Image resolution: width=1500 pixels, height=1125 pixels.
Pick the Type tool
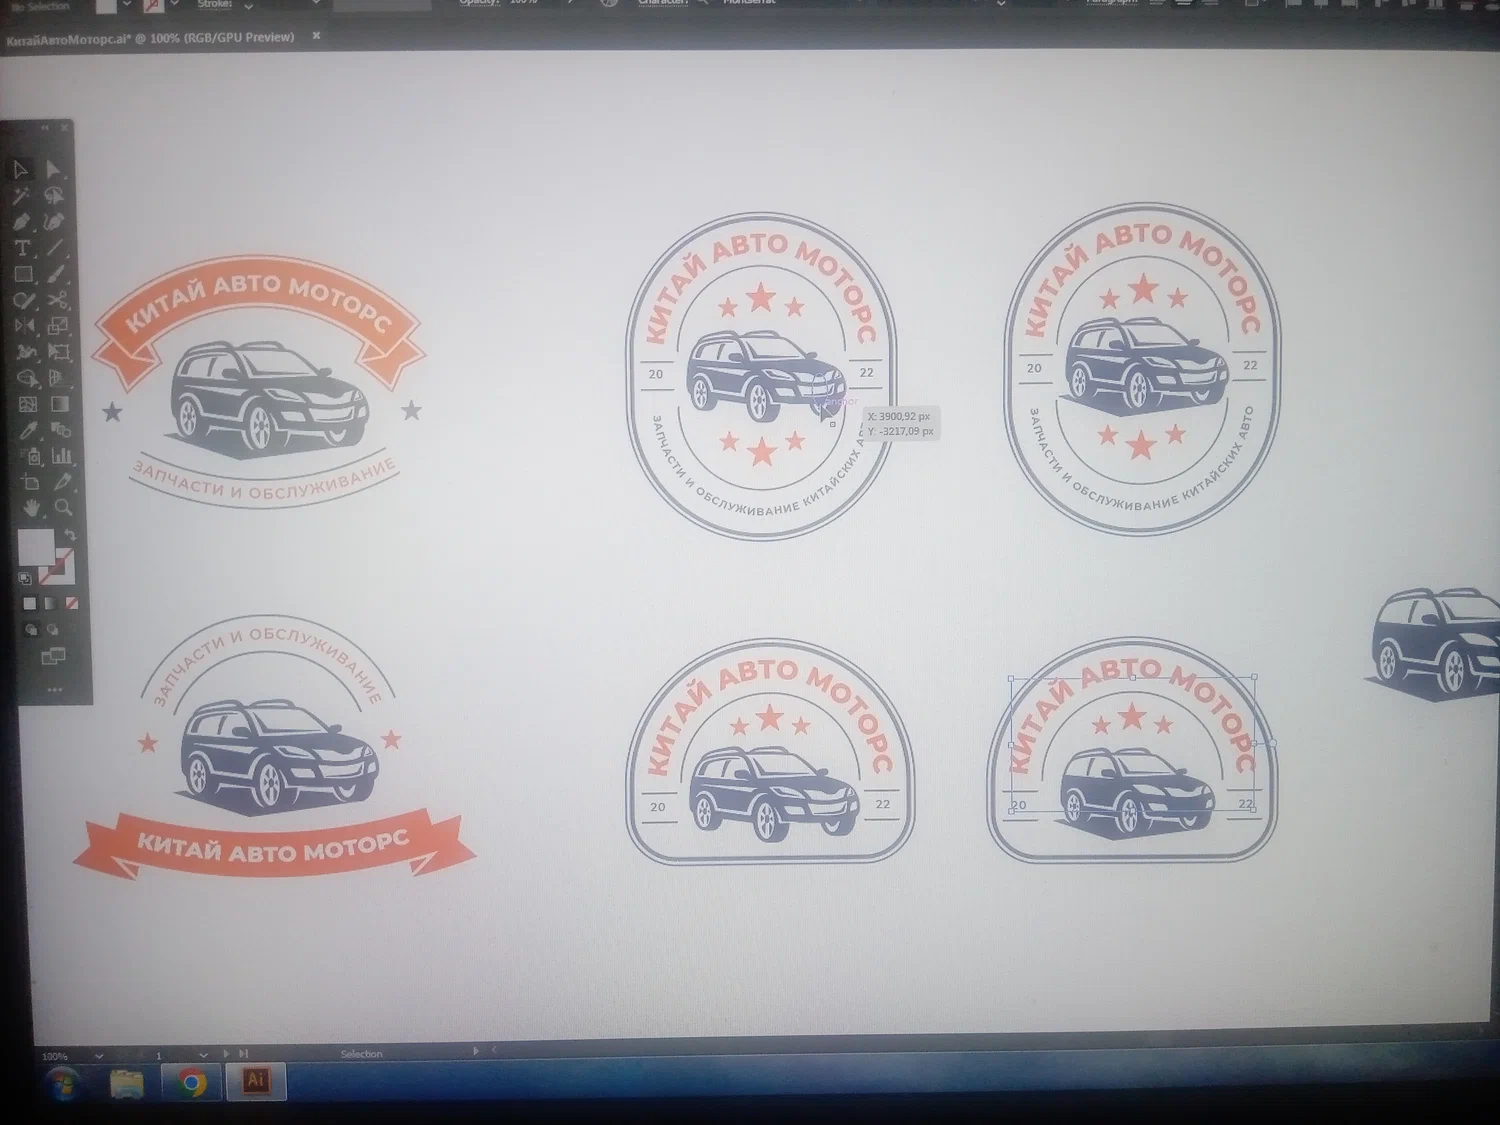click(22, 247)
